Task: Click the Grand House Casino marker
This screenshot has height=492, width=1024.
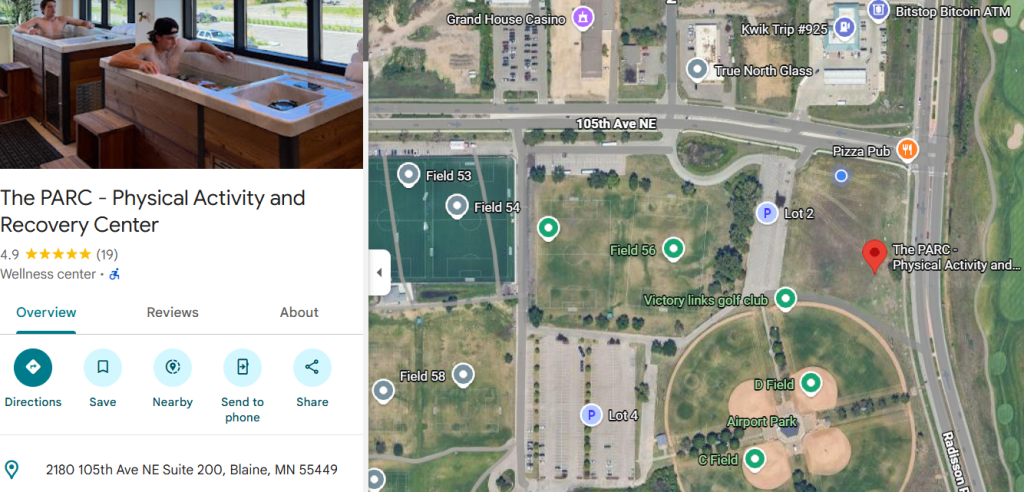Action: (581, 18)
